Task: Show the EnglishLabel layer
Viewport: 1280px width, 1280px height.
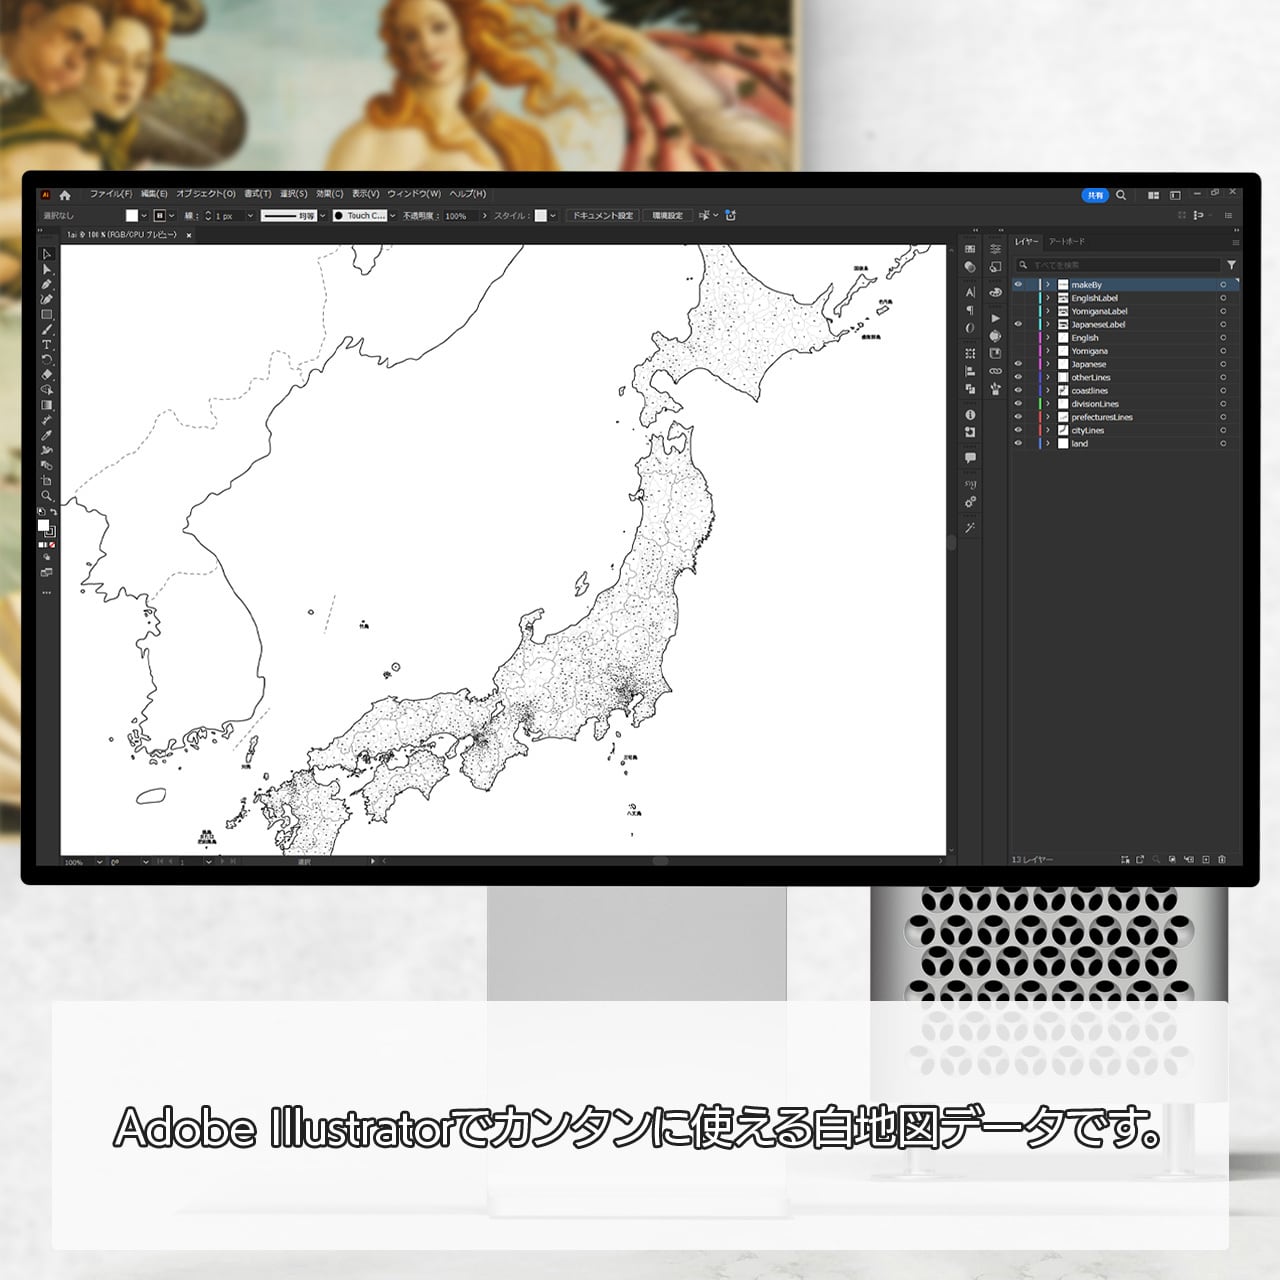Action: tap(1018, 298)
